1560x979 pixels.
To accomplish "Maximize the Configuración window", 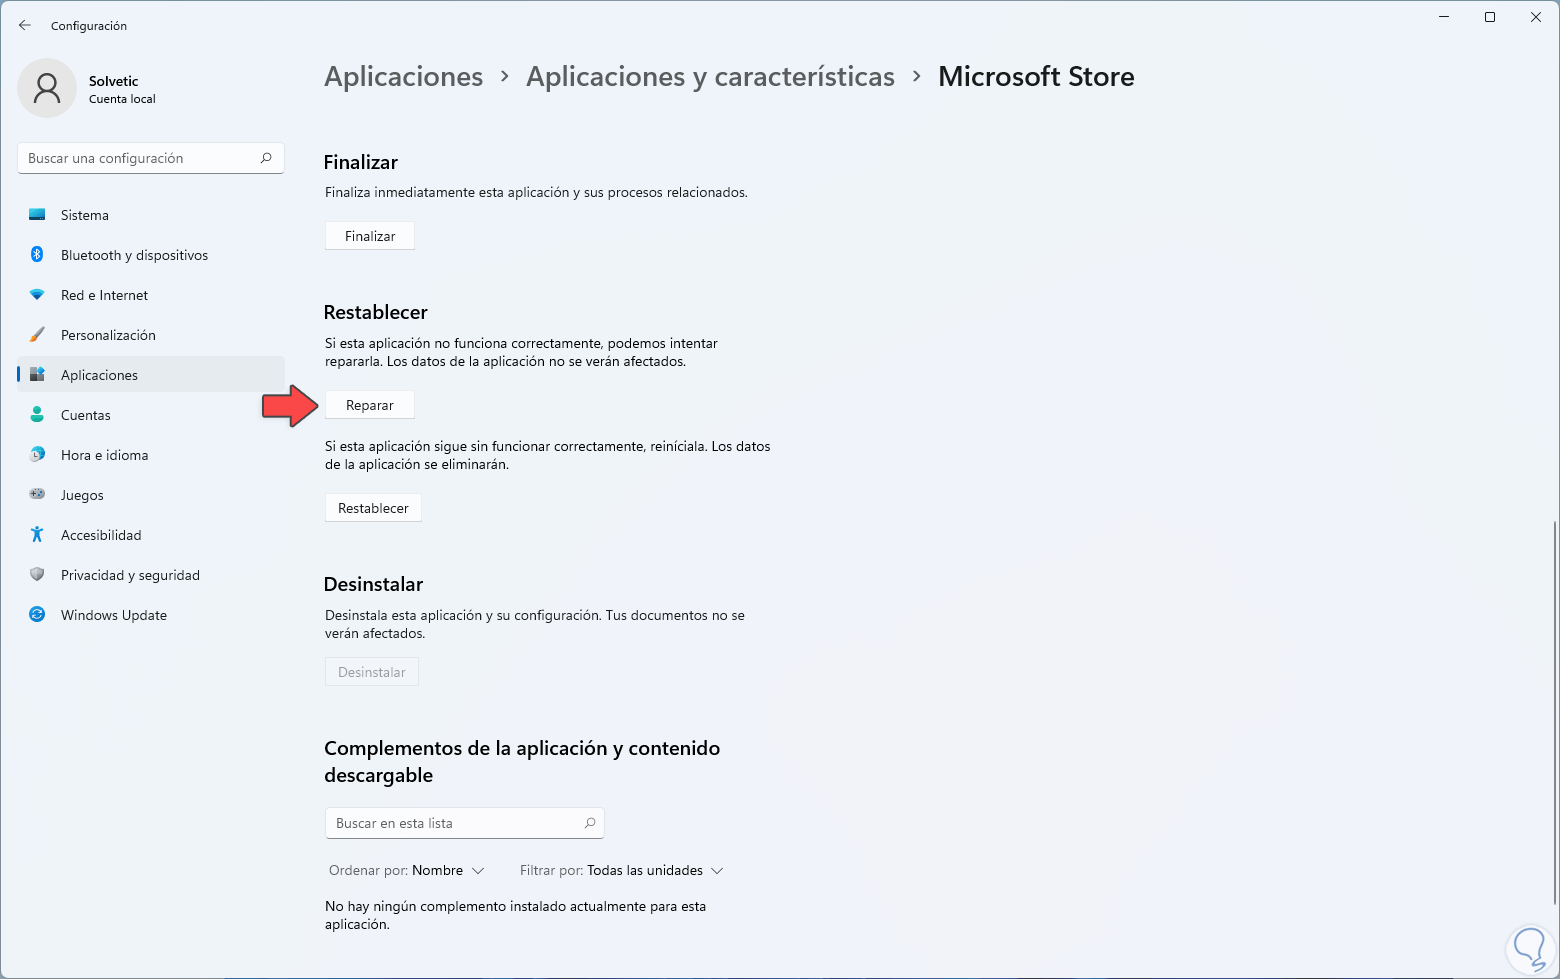I will pyautogui.click(x=1490, y=17).
